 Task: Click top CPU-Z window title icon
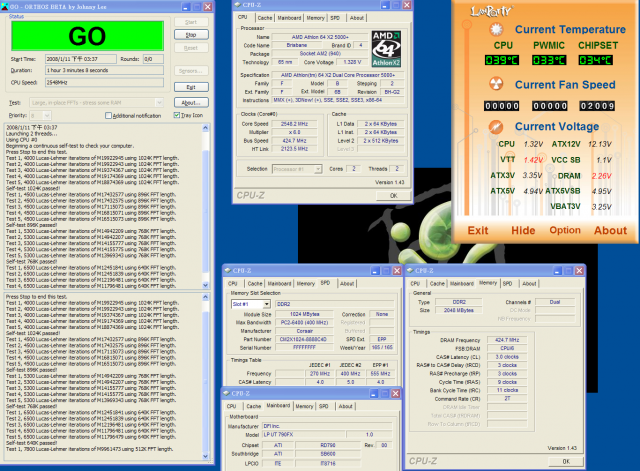[238, 5]
